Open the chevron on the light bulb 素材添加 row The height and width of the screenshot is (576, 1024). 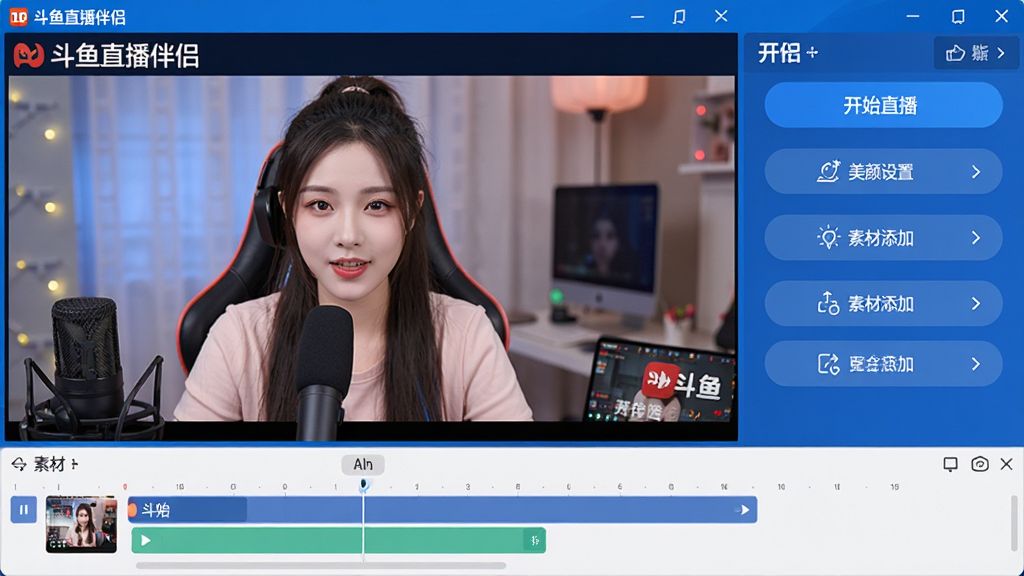(x=976, y=238)
